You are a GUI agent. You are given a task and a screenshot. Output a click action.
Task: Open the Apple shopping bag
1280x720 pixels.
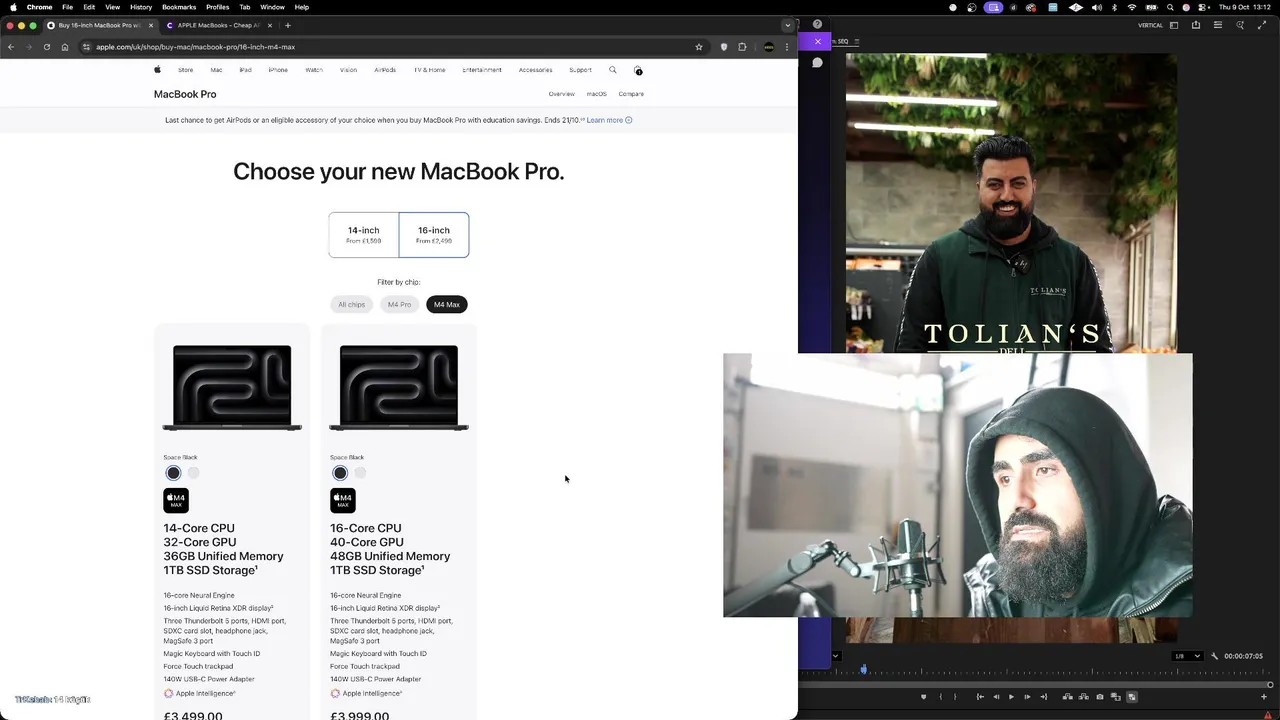click(x=637, y=70)
